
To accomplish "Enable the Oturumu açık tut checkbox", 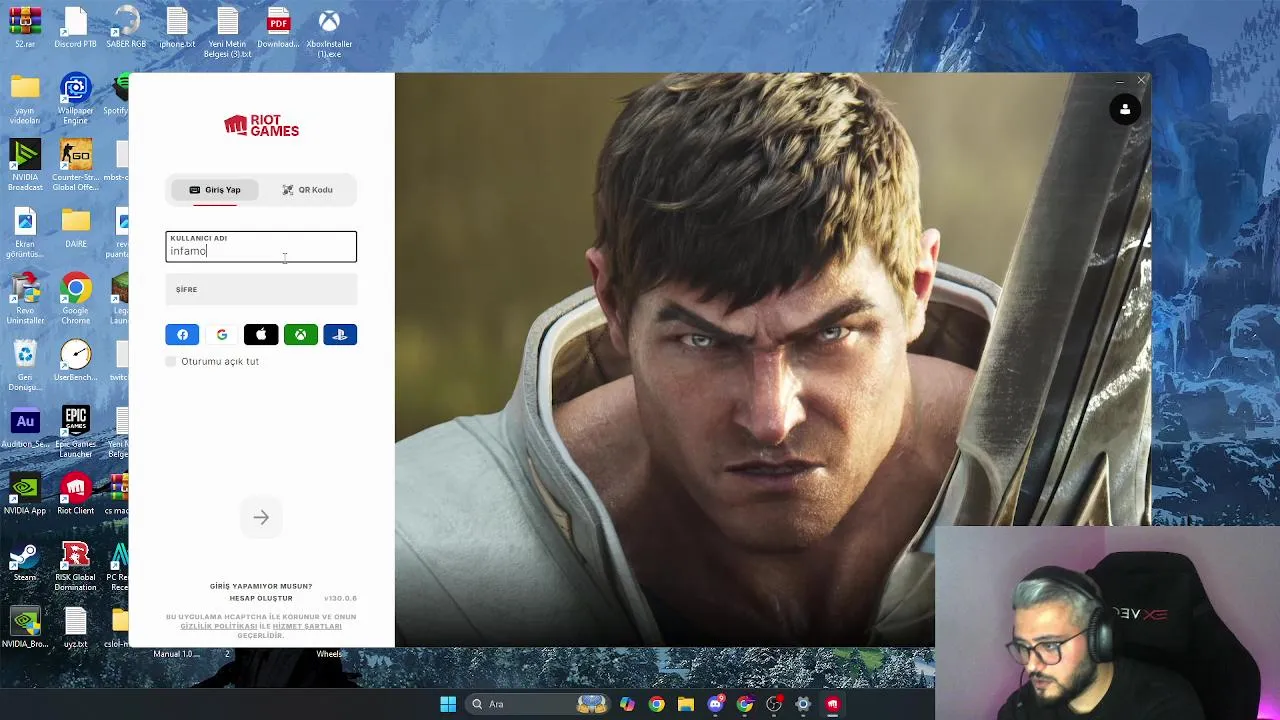I will [171, 361].
